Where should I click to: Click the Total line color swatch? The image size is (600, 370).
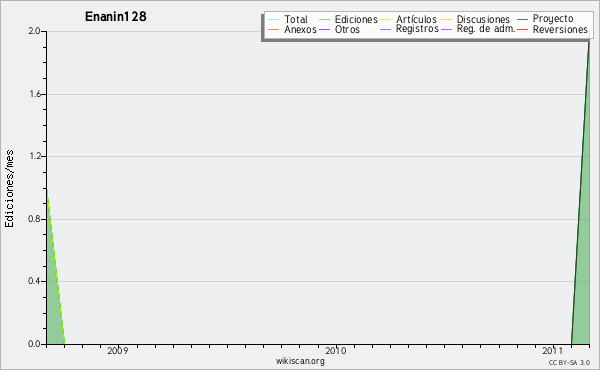274,20
